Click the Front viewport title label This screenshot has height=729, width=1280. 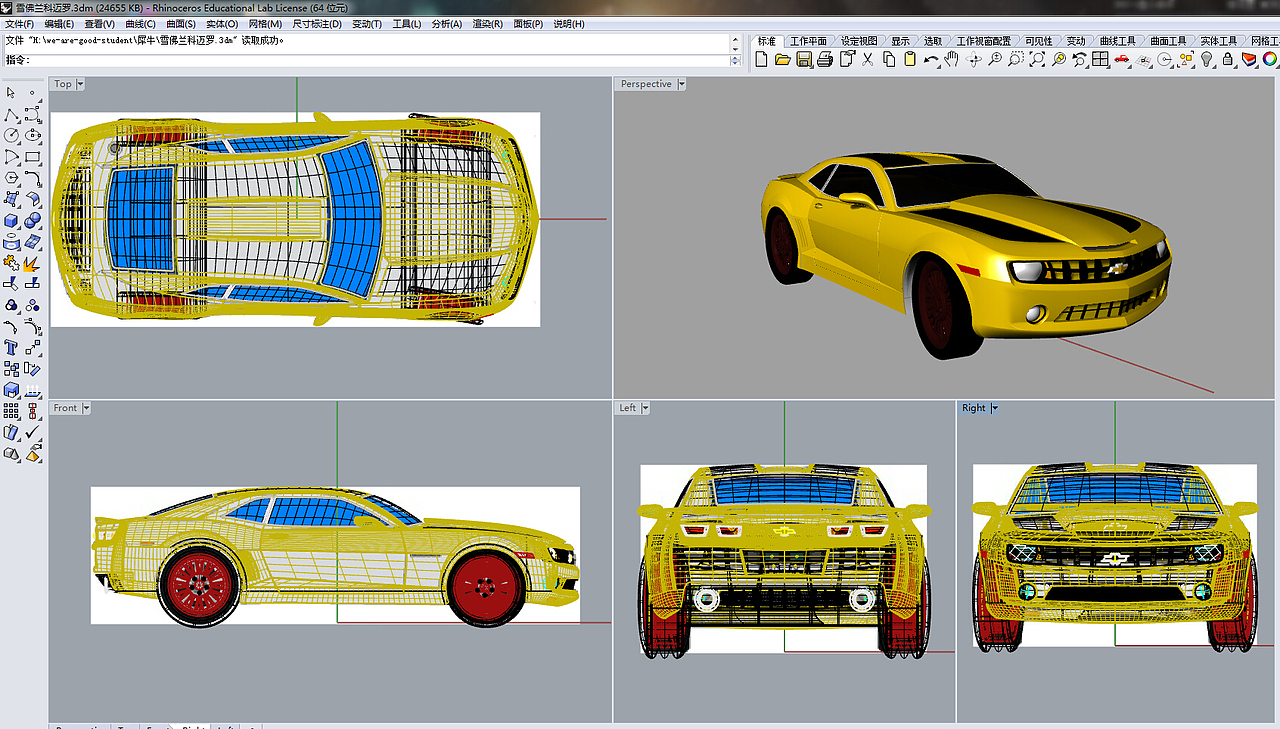point(65,408)
